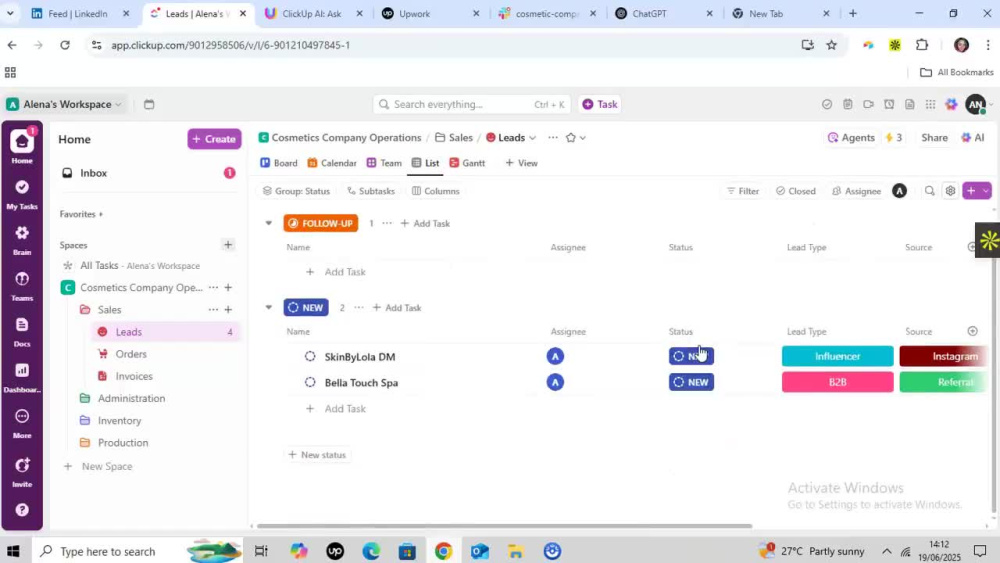The height and width of the screenshot is (563, 1000).
Task: Collapse the NEW status group
Action: click(x=268, y=307)
